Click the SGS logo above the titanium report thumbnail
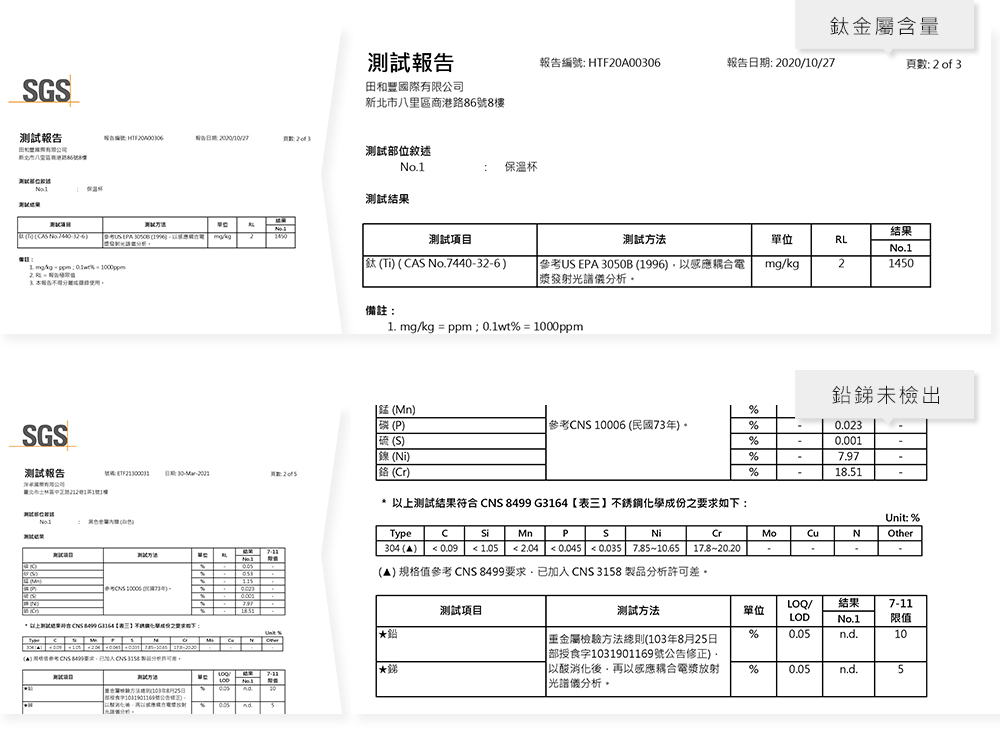 45,91
